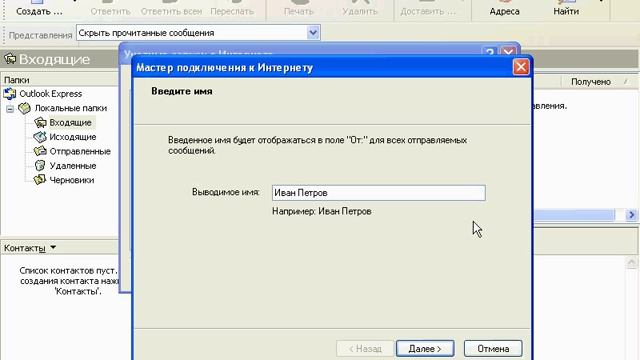Click the Ответить toolbar button
This screenshot has width=640, height=360.
click(111, 8)
